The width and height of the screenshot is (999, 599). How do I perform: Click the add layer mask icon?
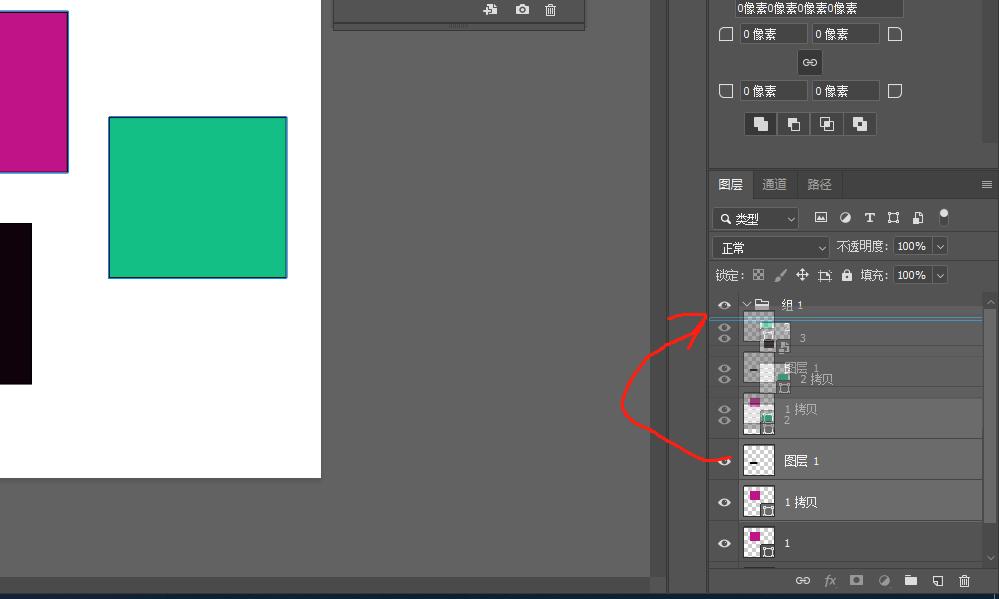point(857,580)
